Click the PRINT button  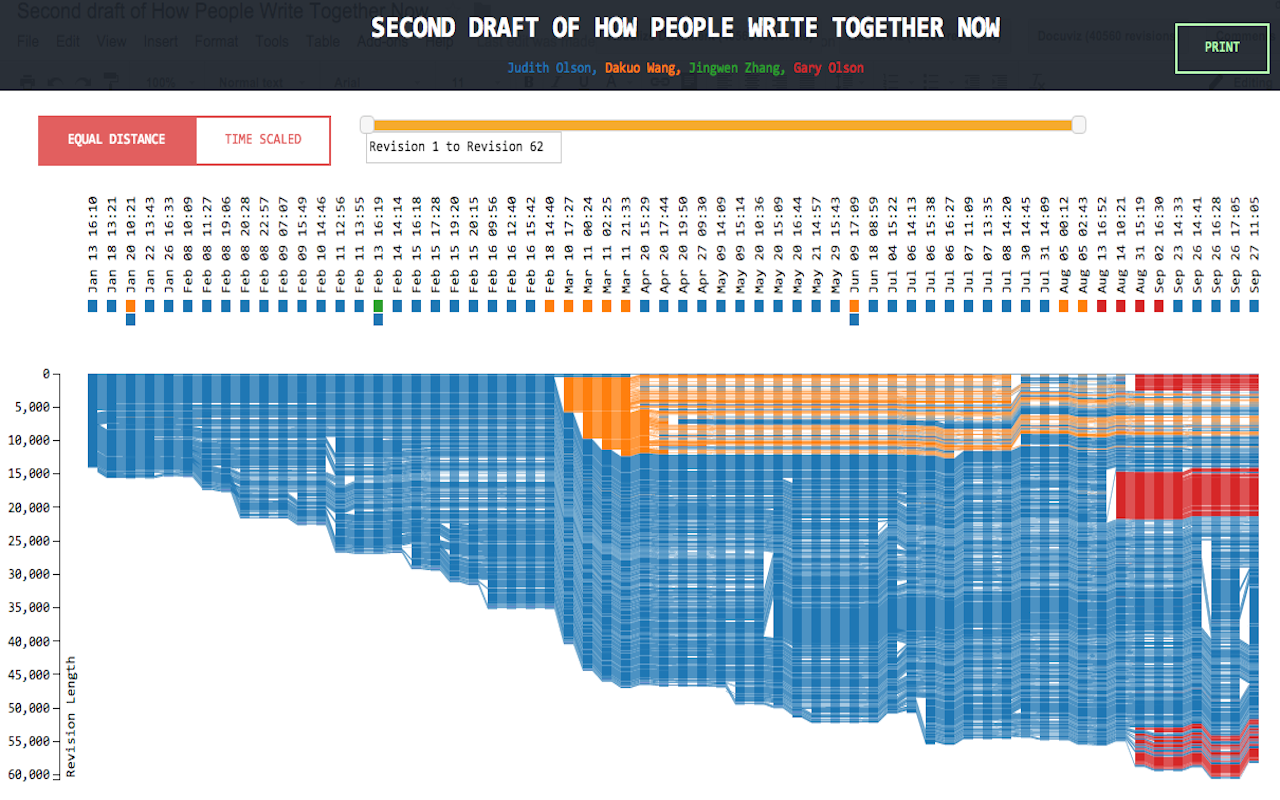[x=1221, y=47]
